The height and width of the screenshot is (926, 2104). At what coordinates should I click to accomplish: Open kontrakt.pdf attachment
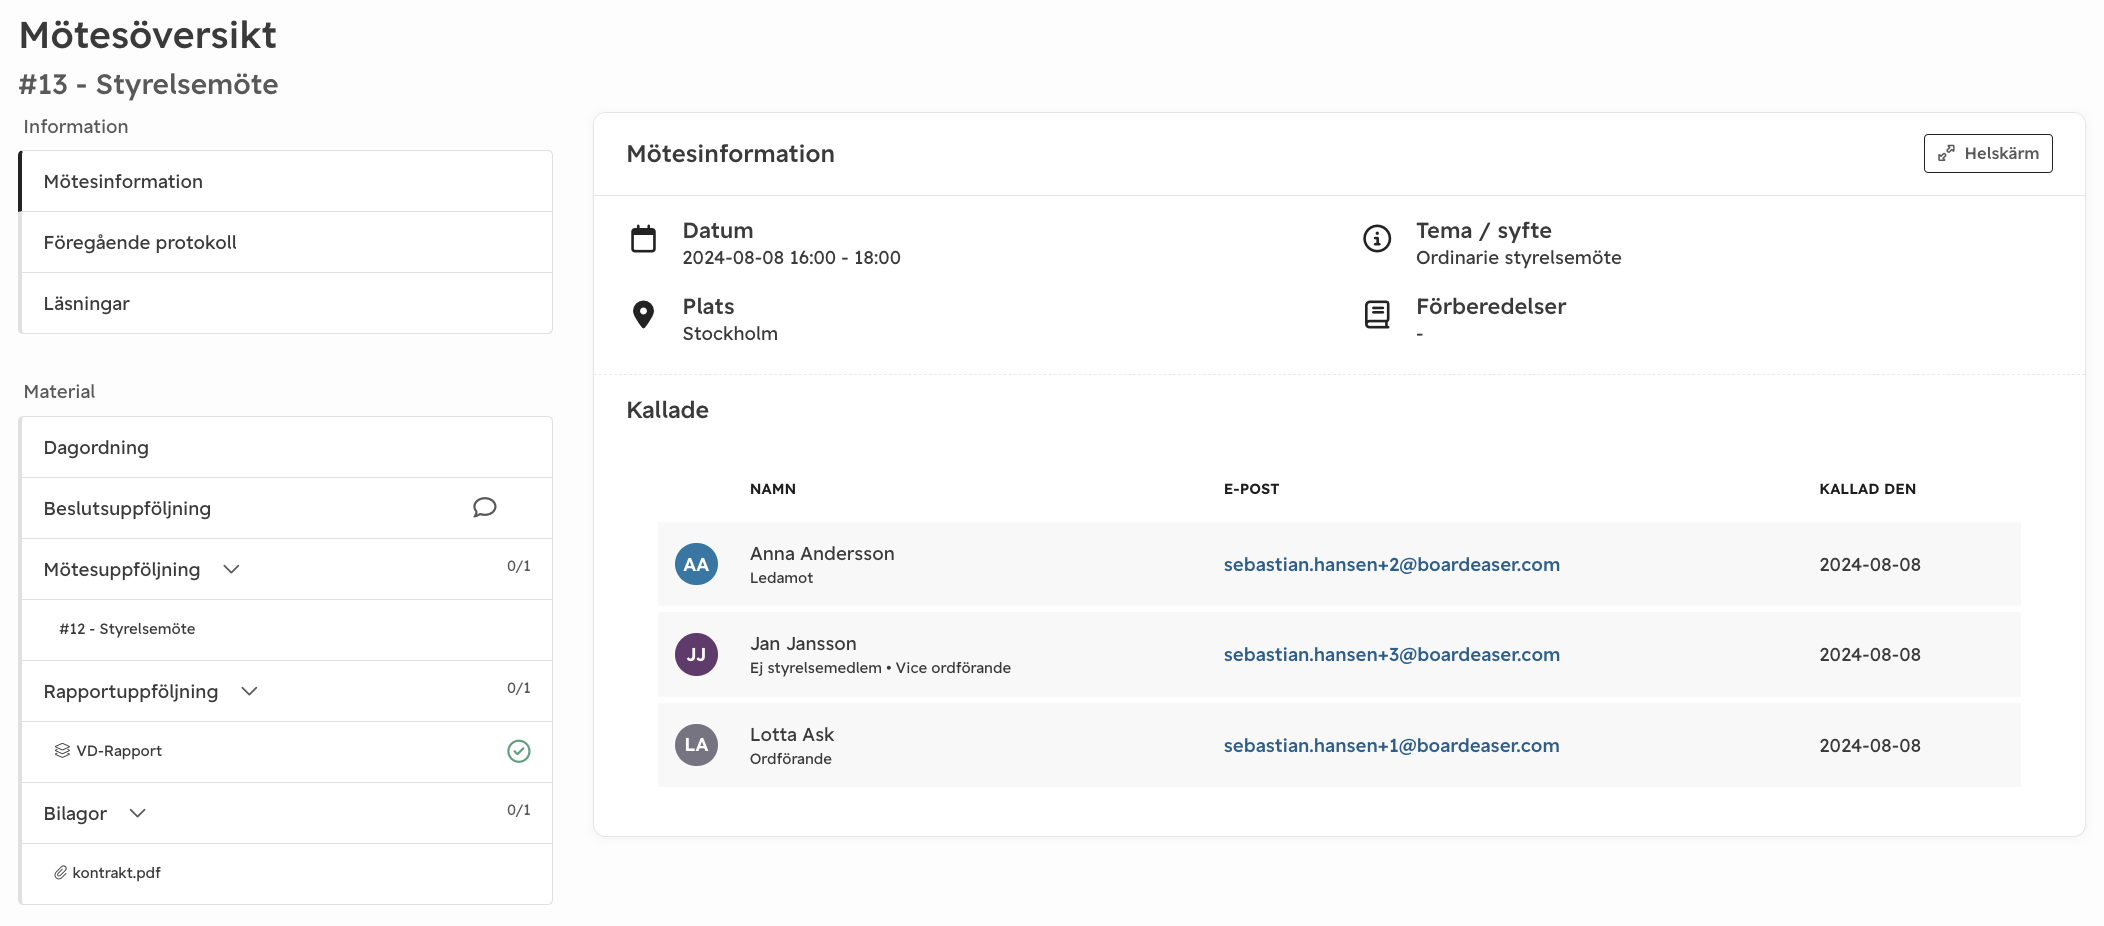[287, 874]
